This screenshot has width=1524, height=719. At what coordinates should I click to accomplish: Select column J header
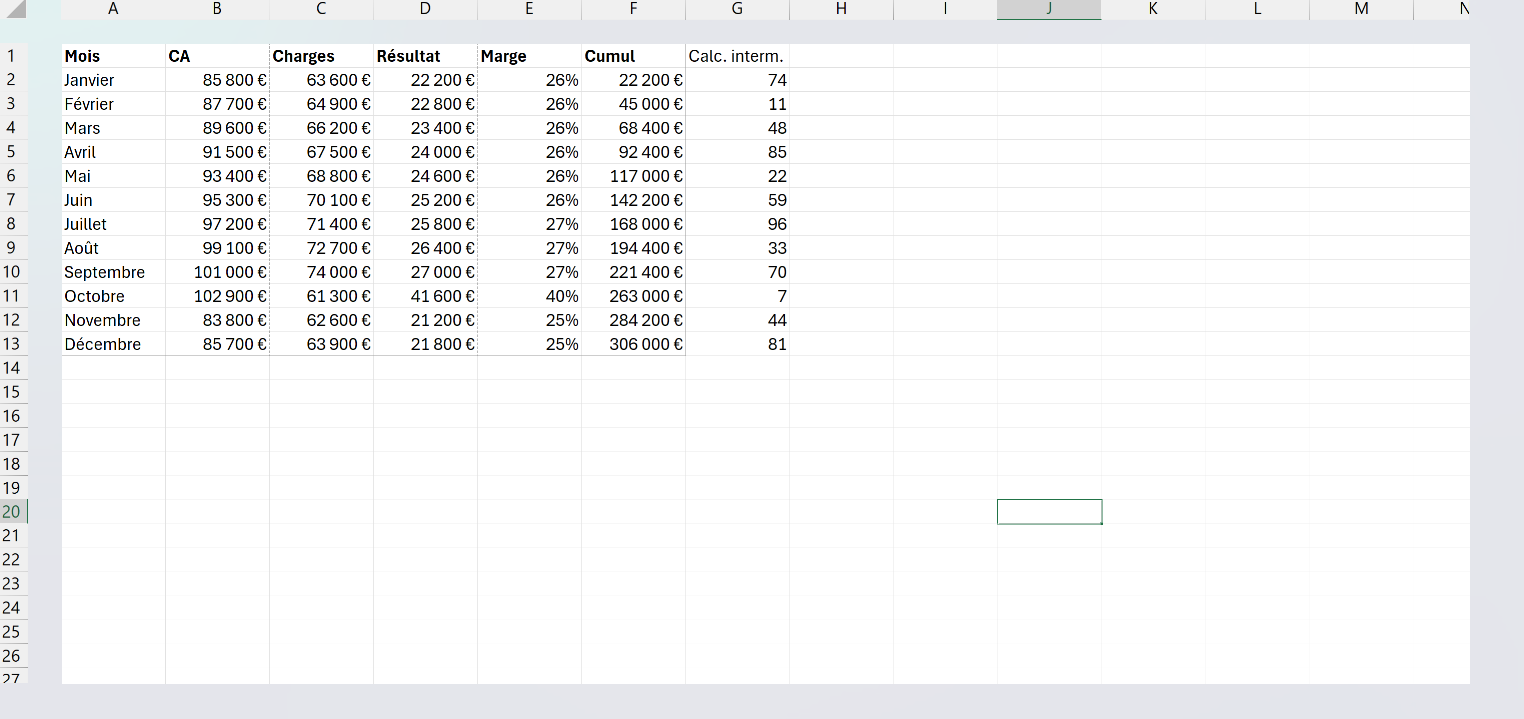tap(1049, 9)
